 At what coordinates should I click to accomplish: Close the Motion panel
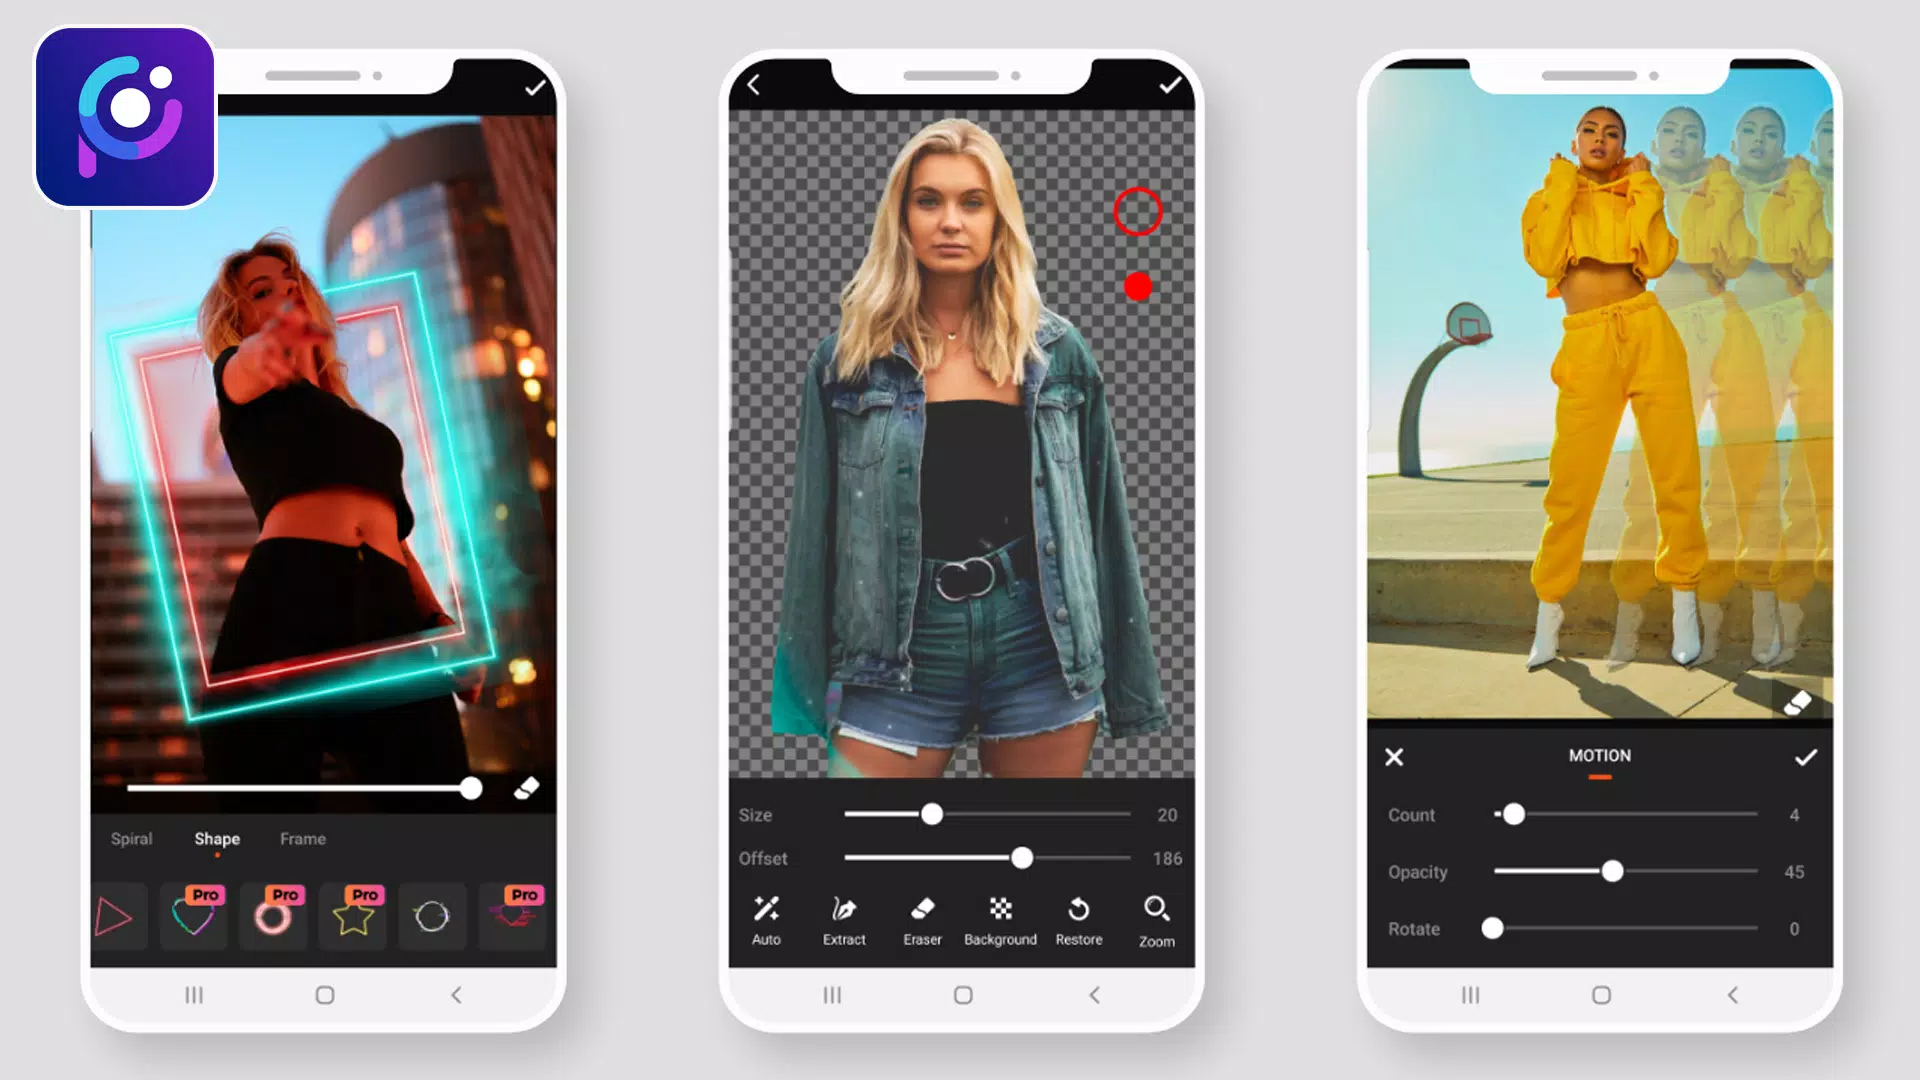point(1395,756)
